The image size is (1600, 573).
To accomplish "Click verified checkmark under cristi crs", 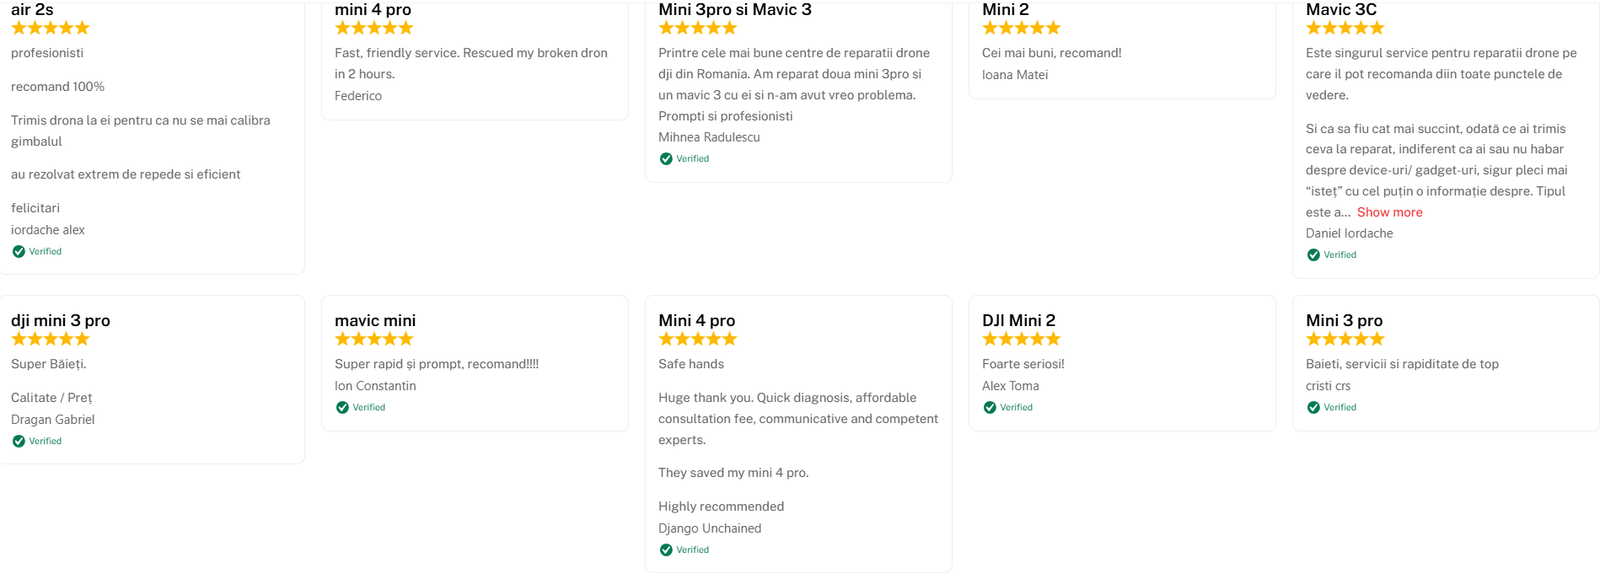I will point(1313,408).
